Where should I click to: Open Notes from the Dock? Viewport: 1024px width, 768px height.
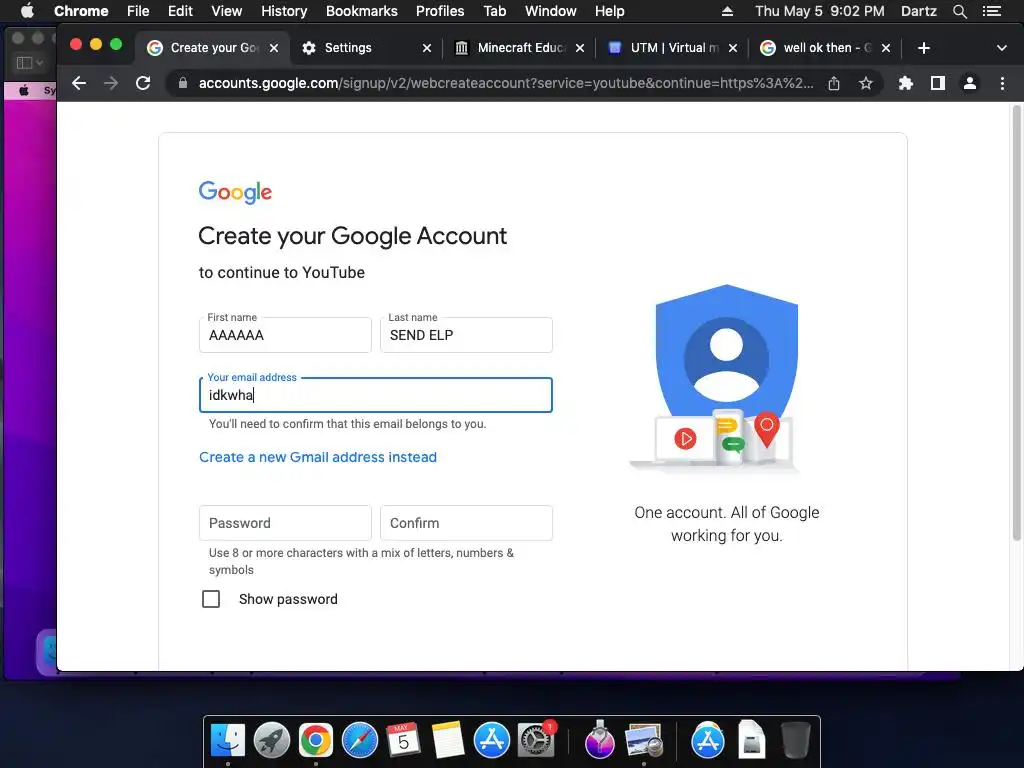pos(447,741)
